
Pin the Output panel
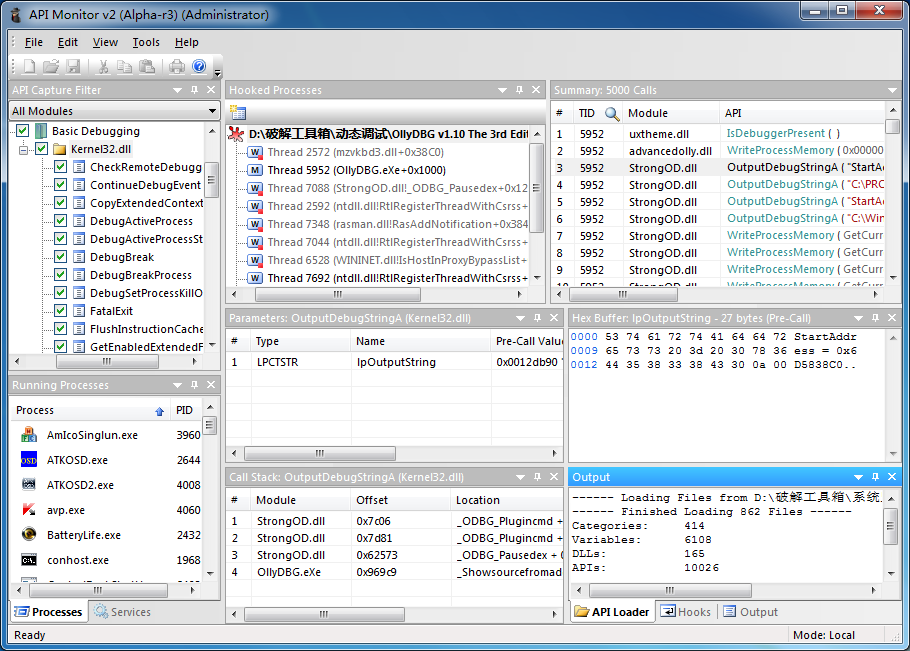875,477
